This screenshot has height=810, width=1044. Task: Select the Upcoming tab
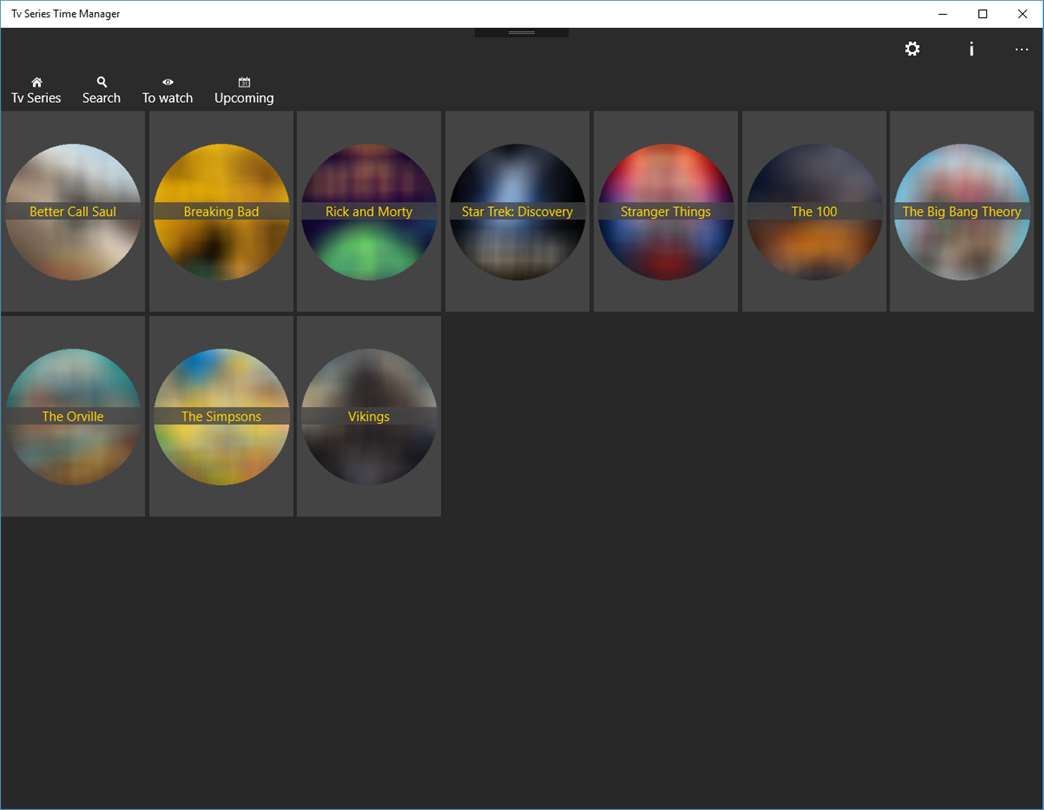pos(244,91)
